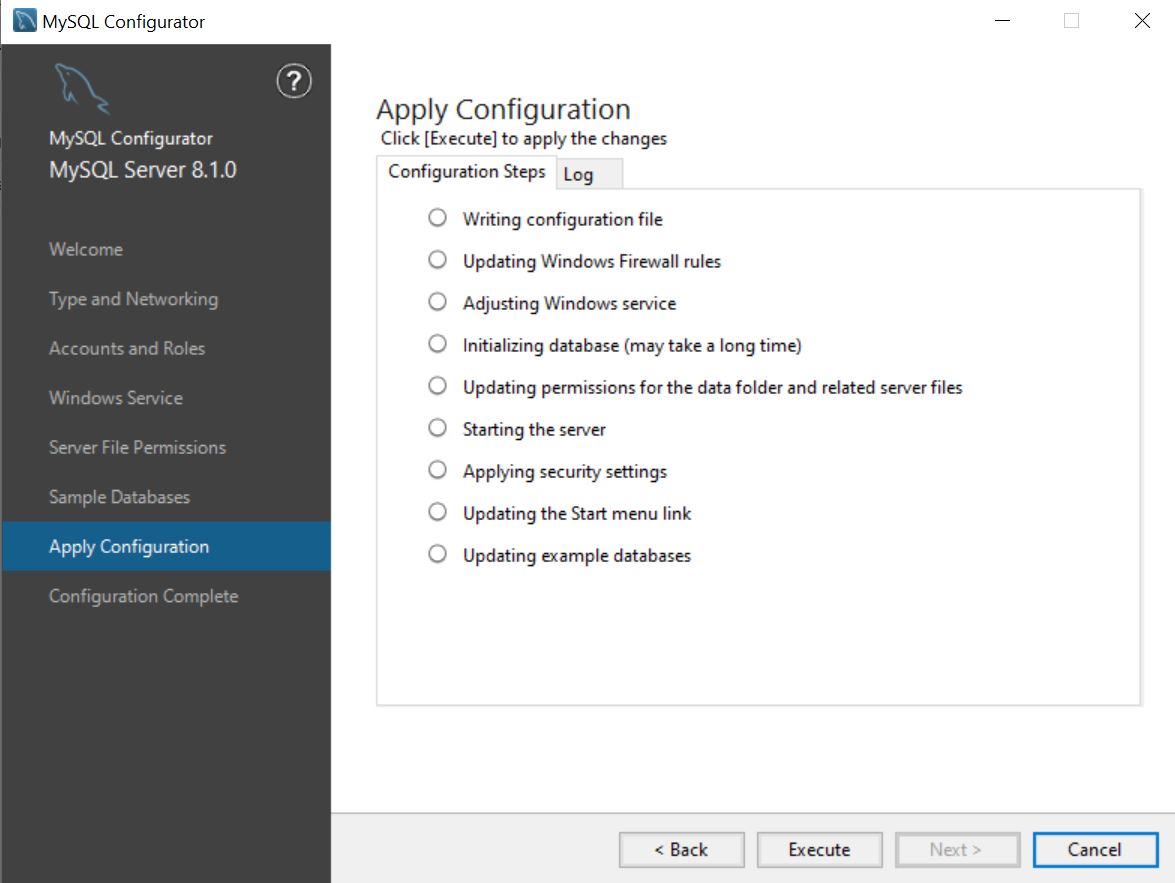
Task: Click the status circle for Writing configuration file
Action: pos(437,217)
